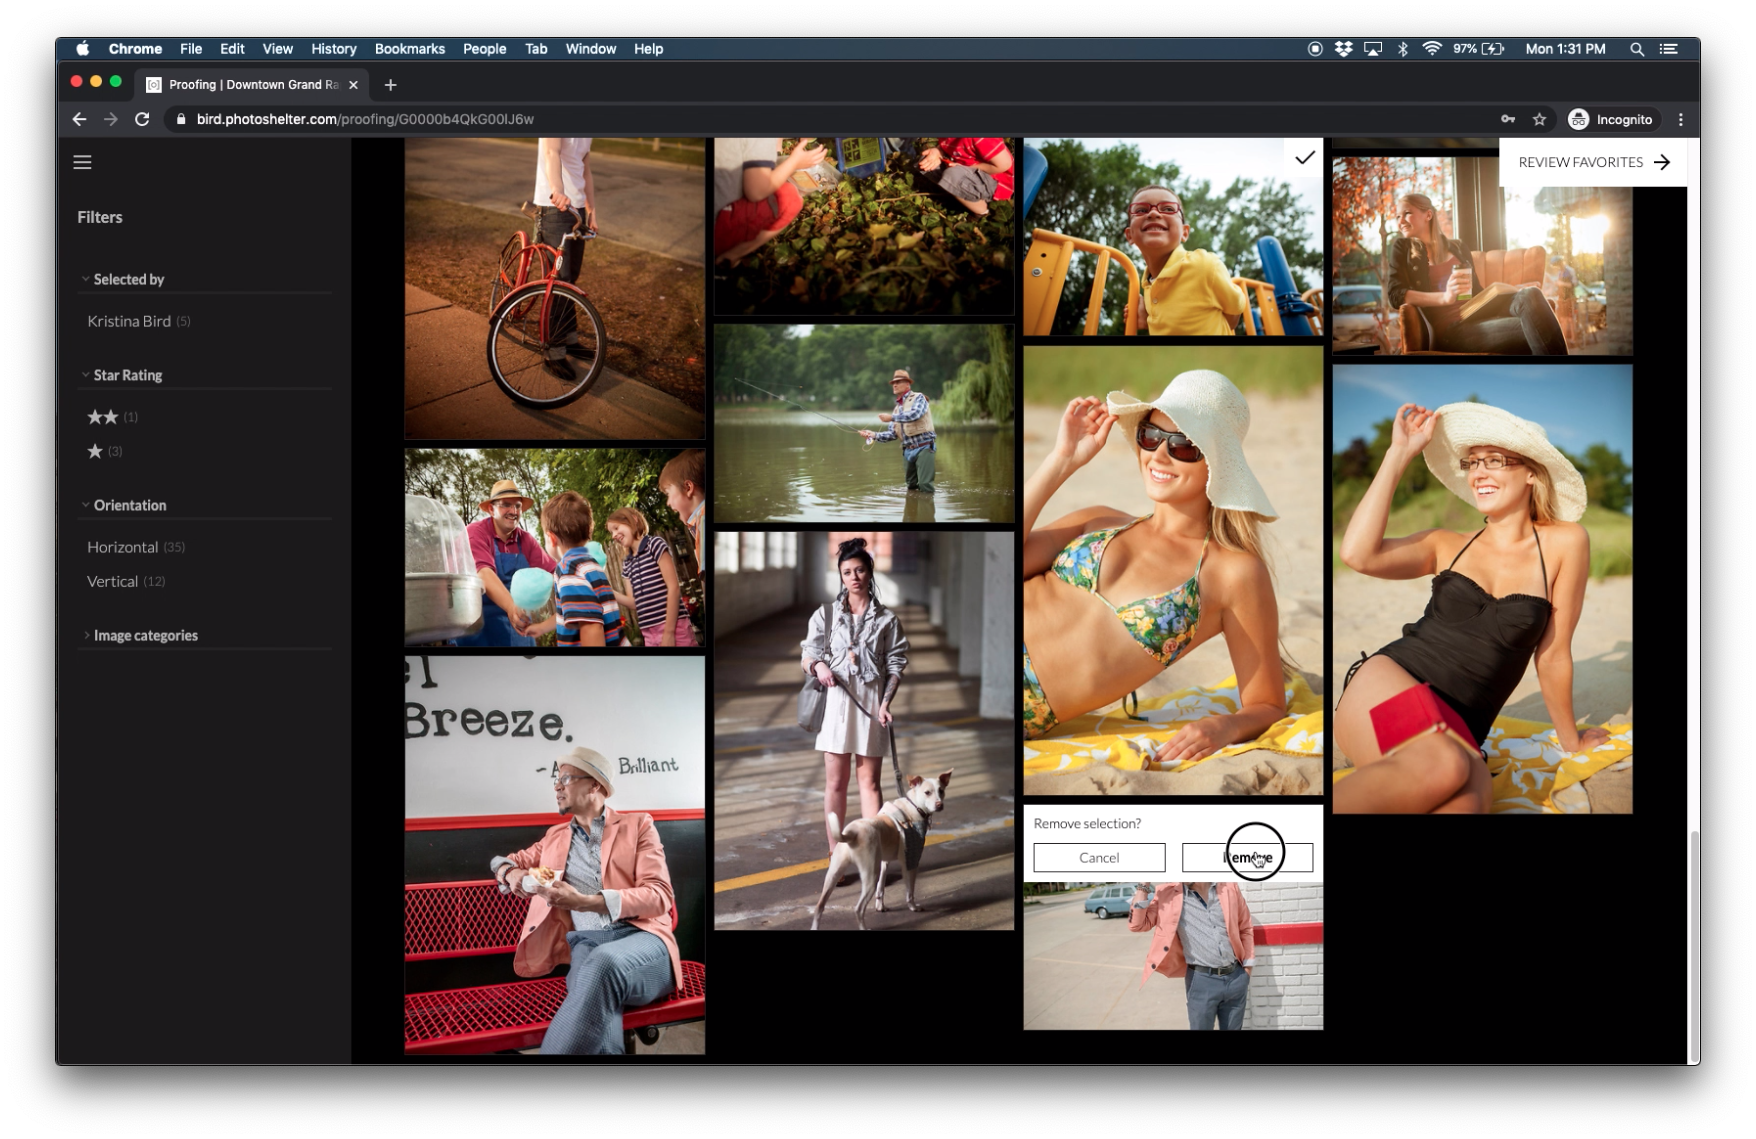Open the Window menu
Image resolution: width=1756 pixels, height=1139 pixels.
click(x=590, y=48)
